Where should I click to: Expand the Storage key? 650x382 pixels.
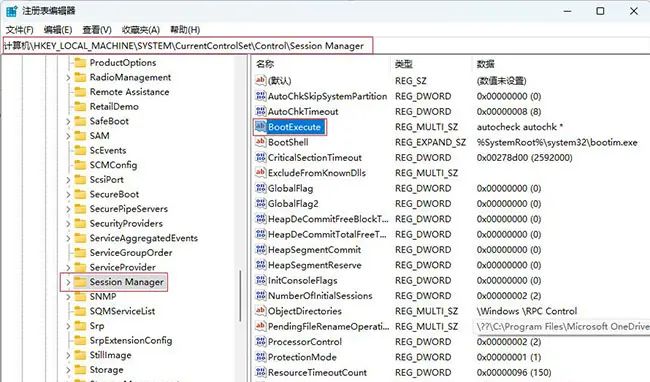tap(68, 370)
